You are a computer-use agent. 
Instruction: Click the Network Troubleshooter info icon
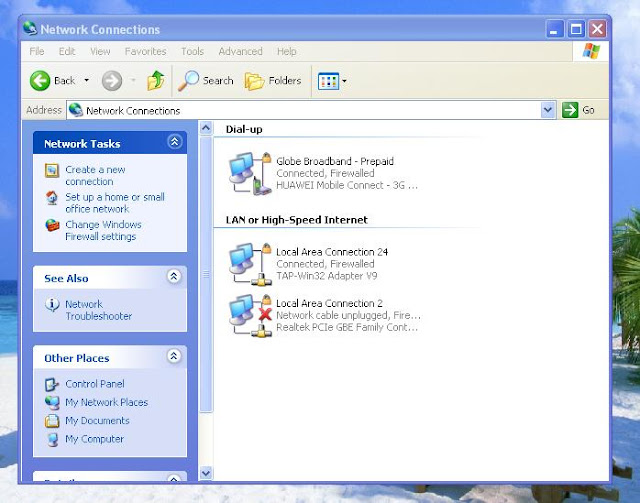[52, 305]
